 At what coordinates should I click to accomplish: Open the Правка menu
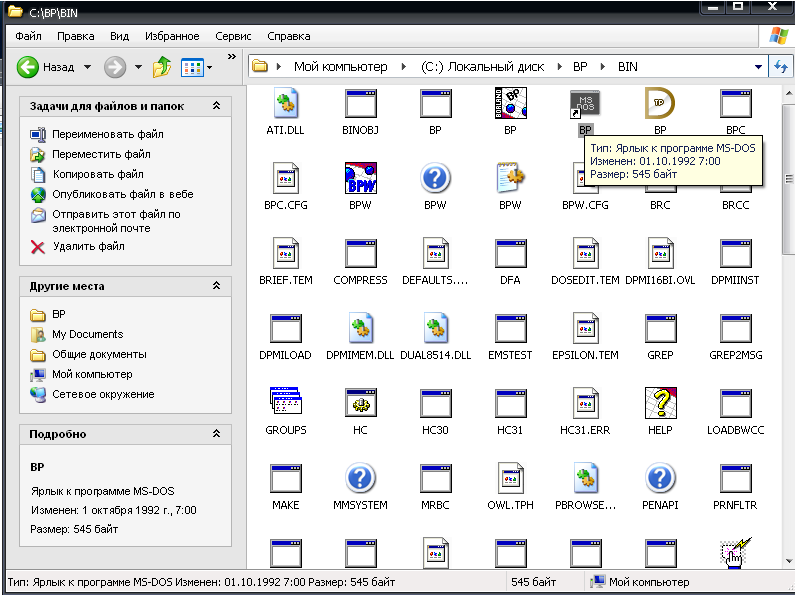76,36
